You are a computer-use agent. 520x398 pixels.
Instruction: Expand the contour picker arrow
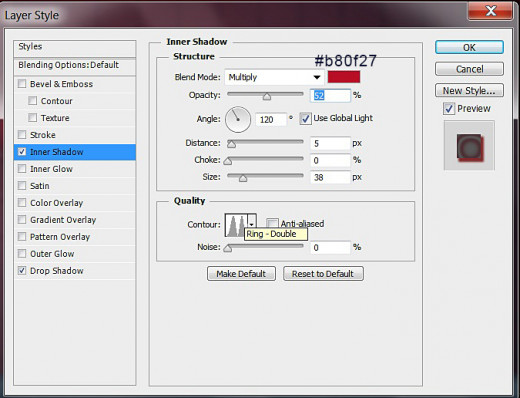coord(252,225)
